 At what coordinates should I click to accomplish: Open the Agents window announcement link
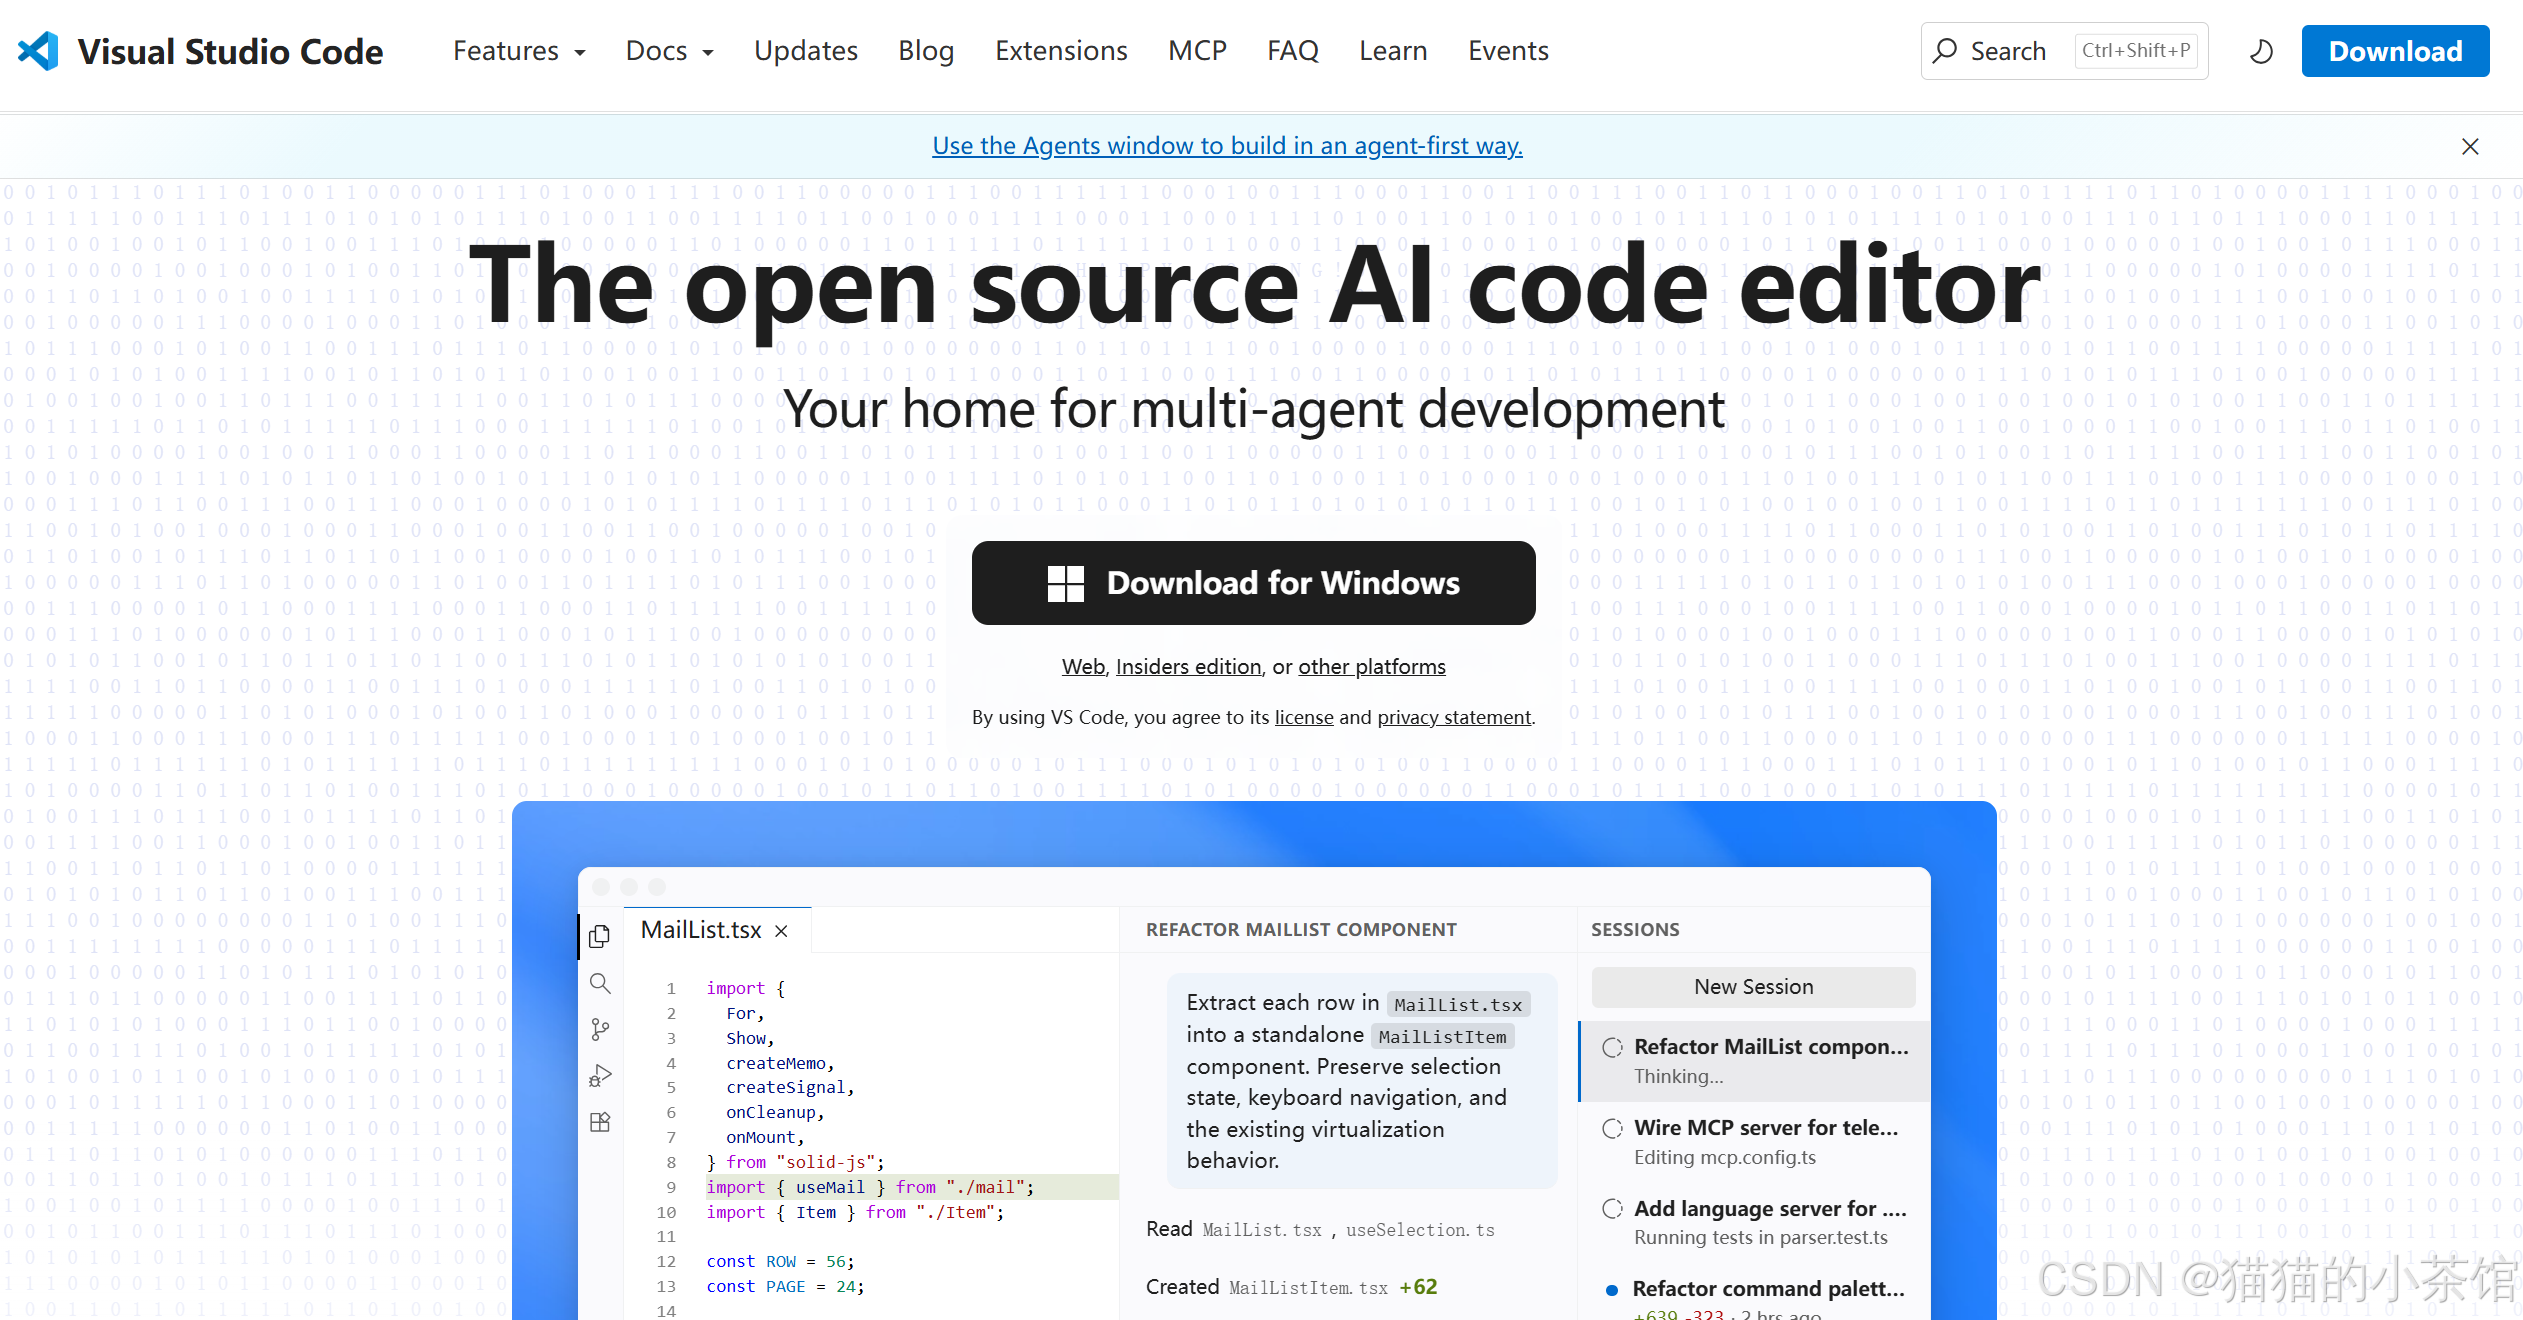point(1227,146)
